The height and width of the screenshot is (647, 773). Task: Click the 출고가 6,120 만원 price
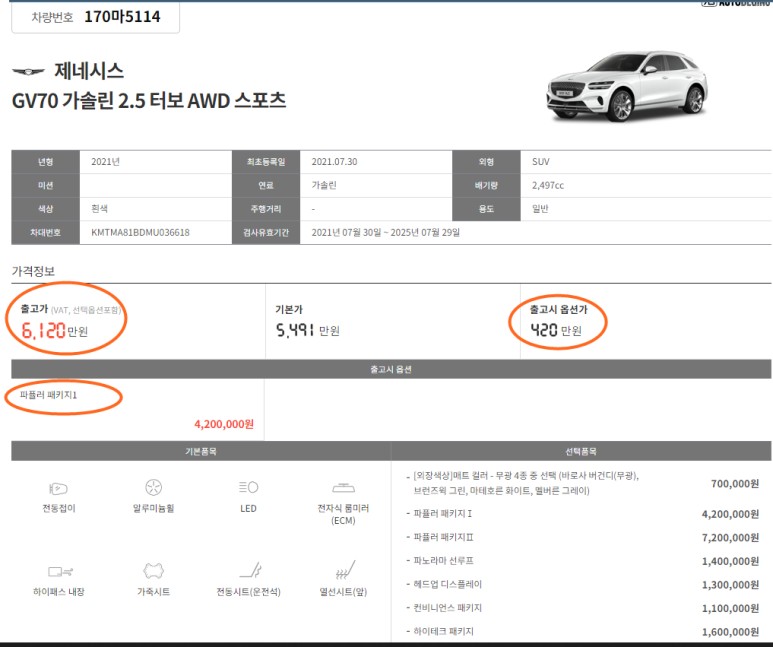click(x=54, y=330)
